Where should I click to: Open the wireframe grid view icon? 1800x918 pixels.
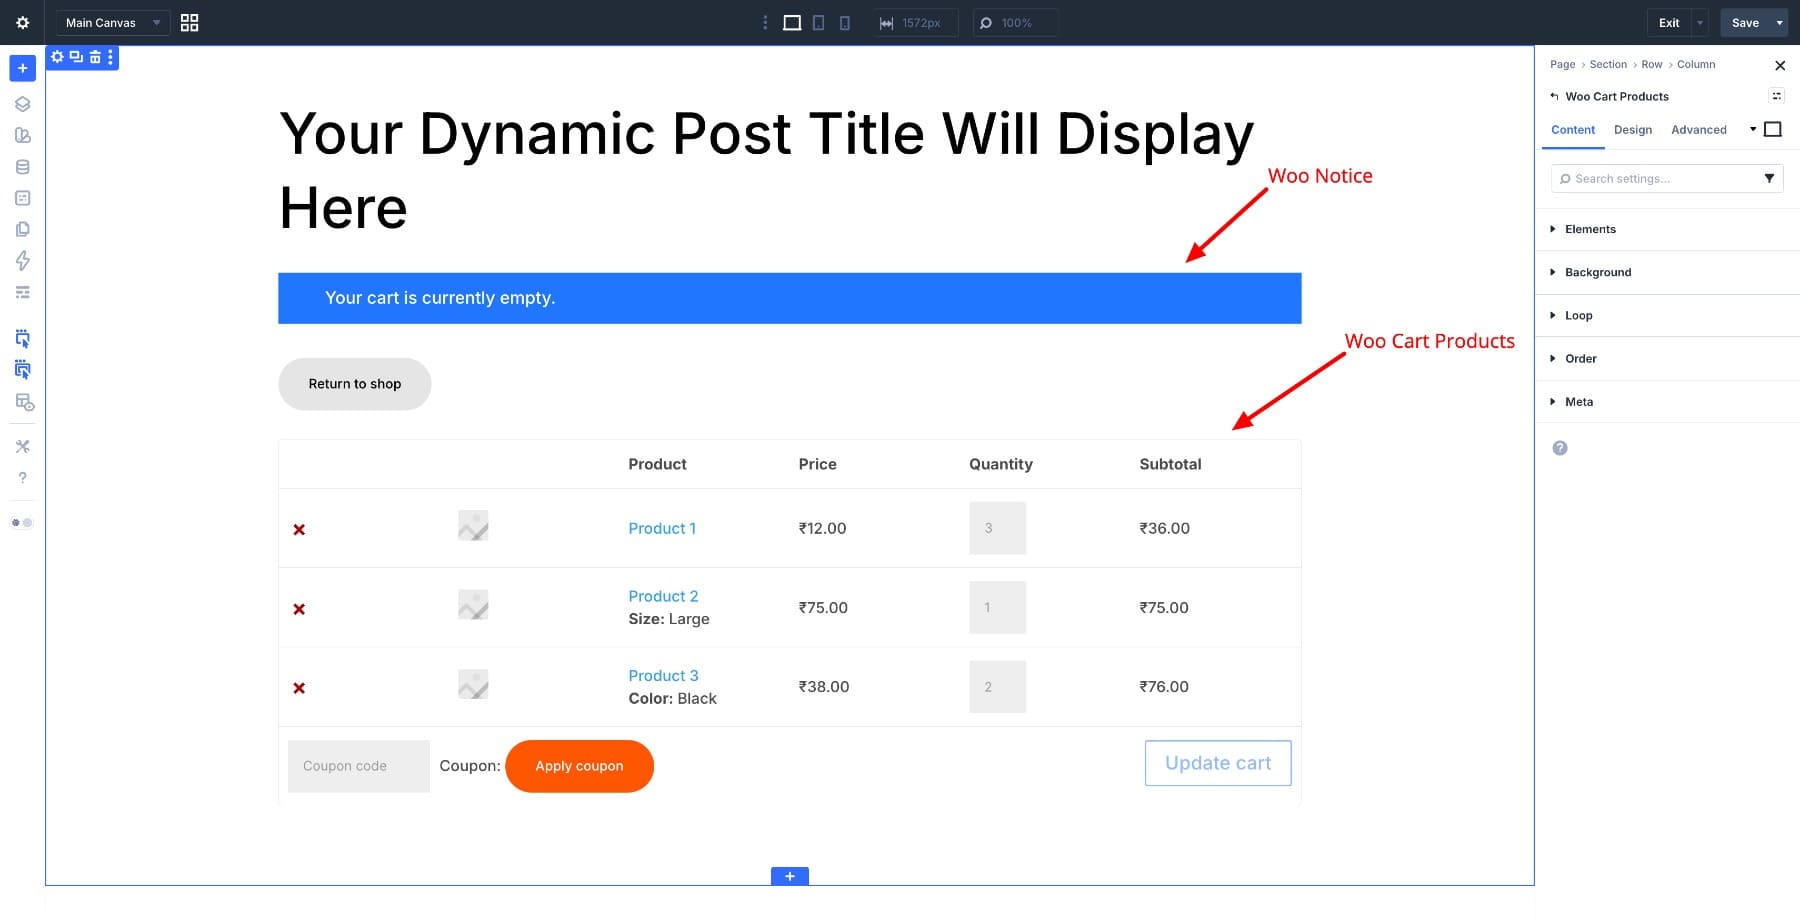click(x=189, y=23)
